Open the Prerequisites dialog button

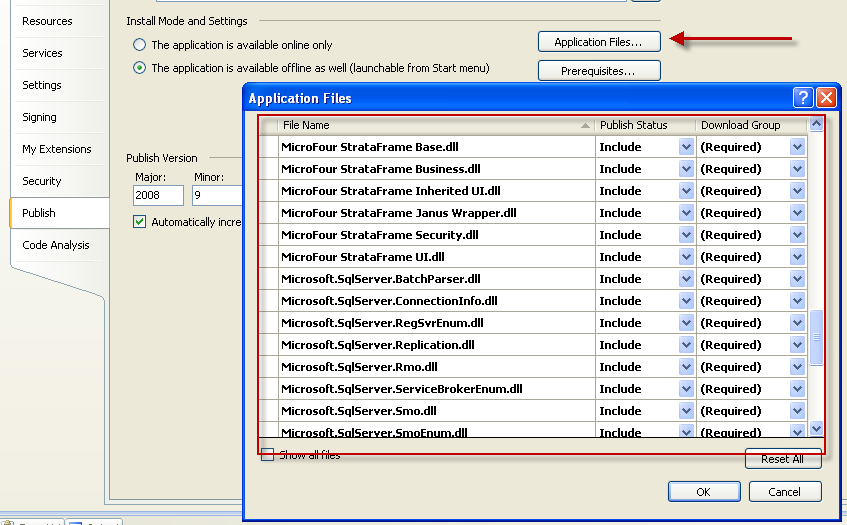[x=599, y=71]
